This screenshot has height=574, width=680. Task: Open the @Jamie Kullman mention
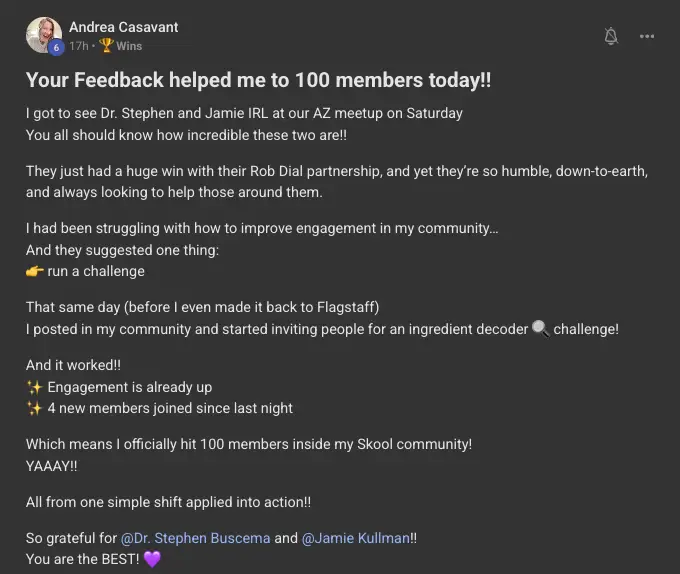(356, 538)
